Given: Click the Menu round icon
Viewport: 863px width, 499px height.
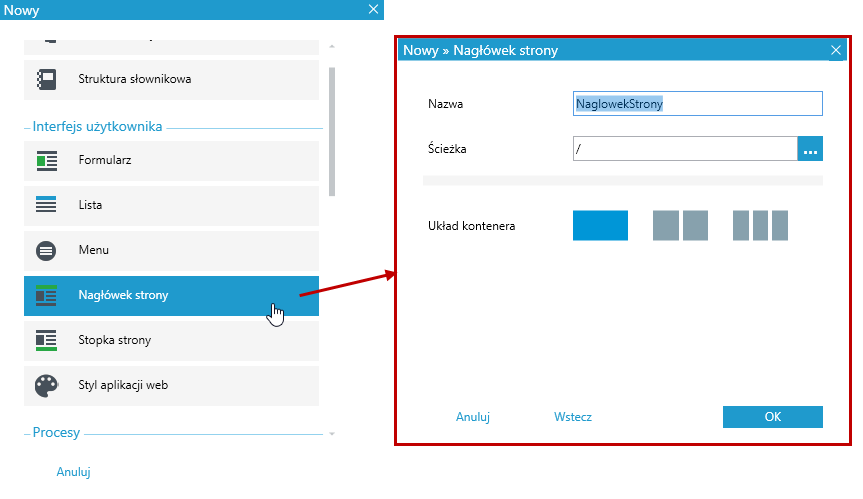Looking at the screenshot, I should point(46,251).
